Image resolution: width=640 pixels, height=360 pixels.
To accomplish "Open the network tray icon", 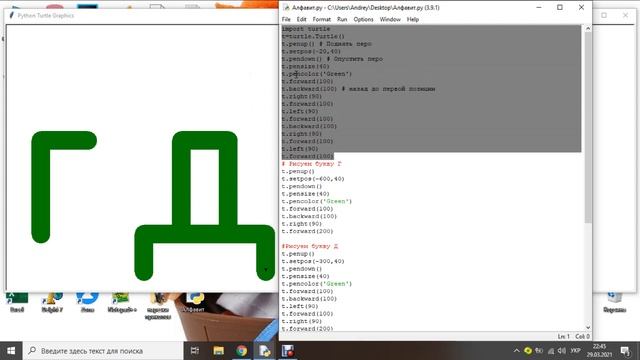I will (551, 351).
